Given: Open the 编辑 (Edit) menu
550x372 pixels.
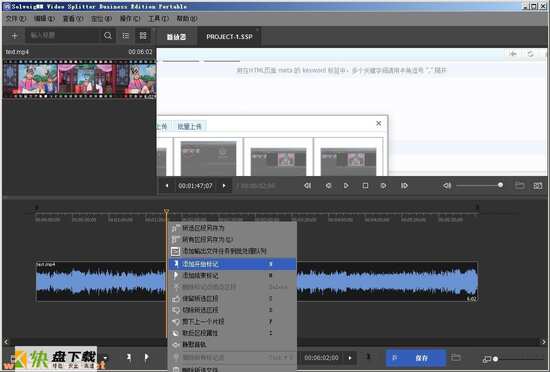Looking at the screenshot, I should 45,19.
